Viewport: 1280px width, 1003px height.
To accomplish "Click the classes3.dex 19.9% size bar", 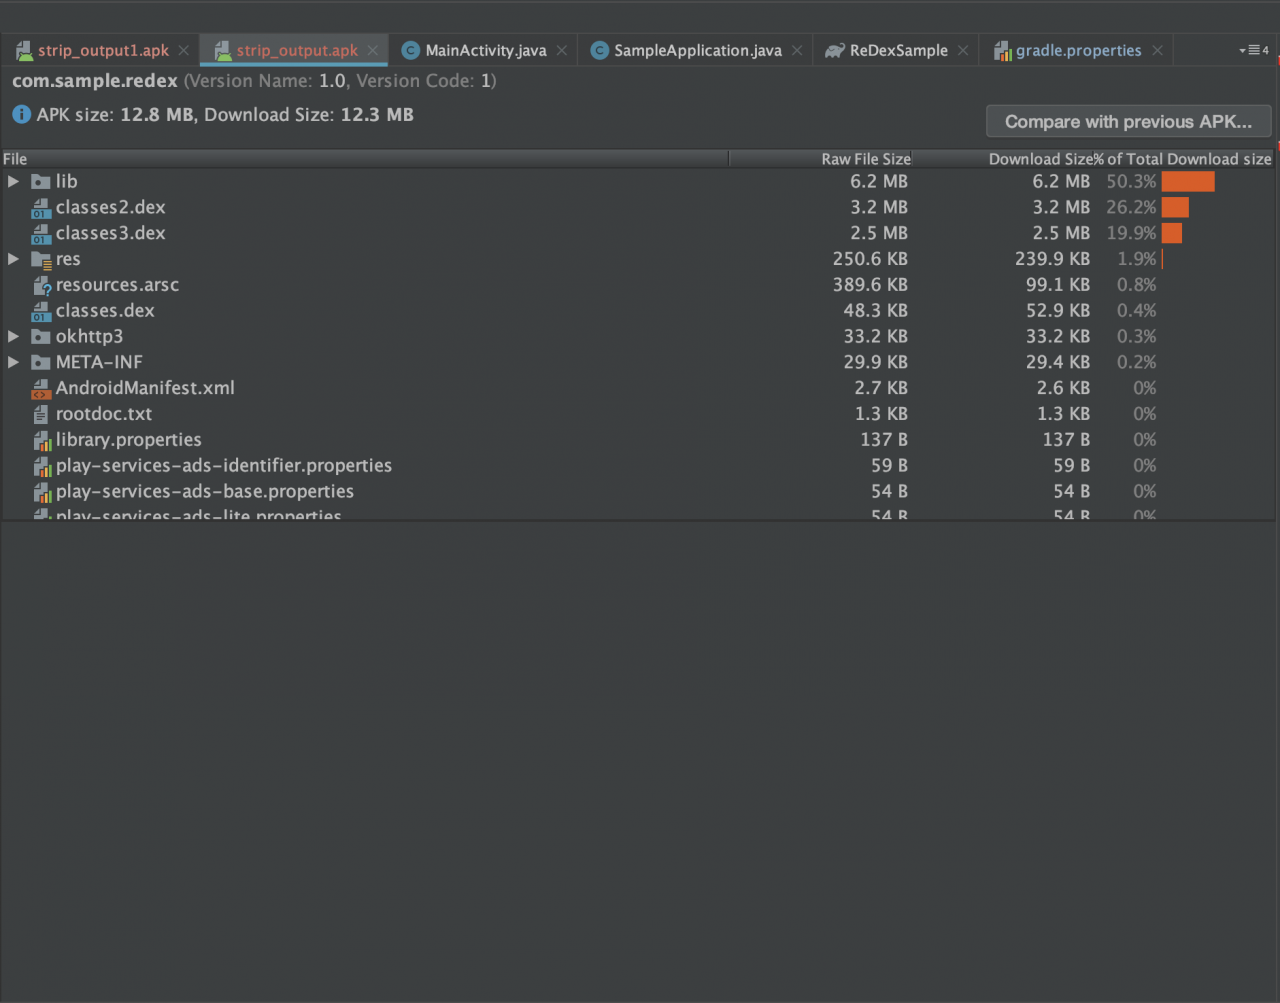I will pyautogui.click(x=1172, y=233).
